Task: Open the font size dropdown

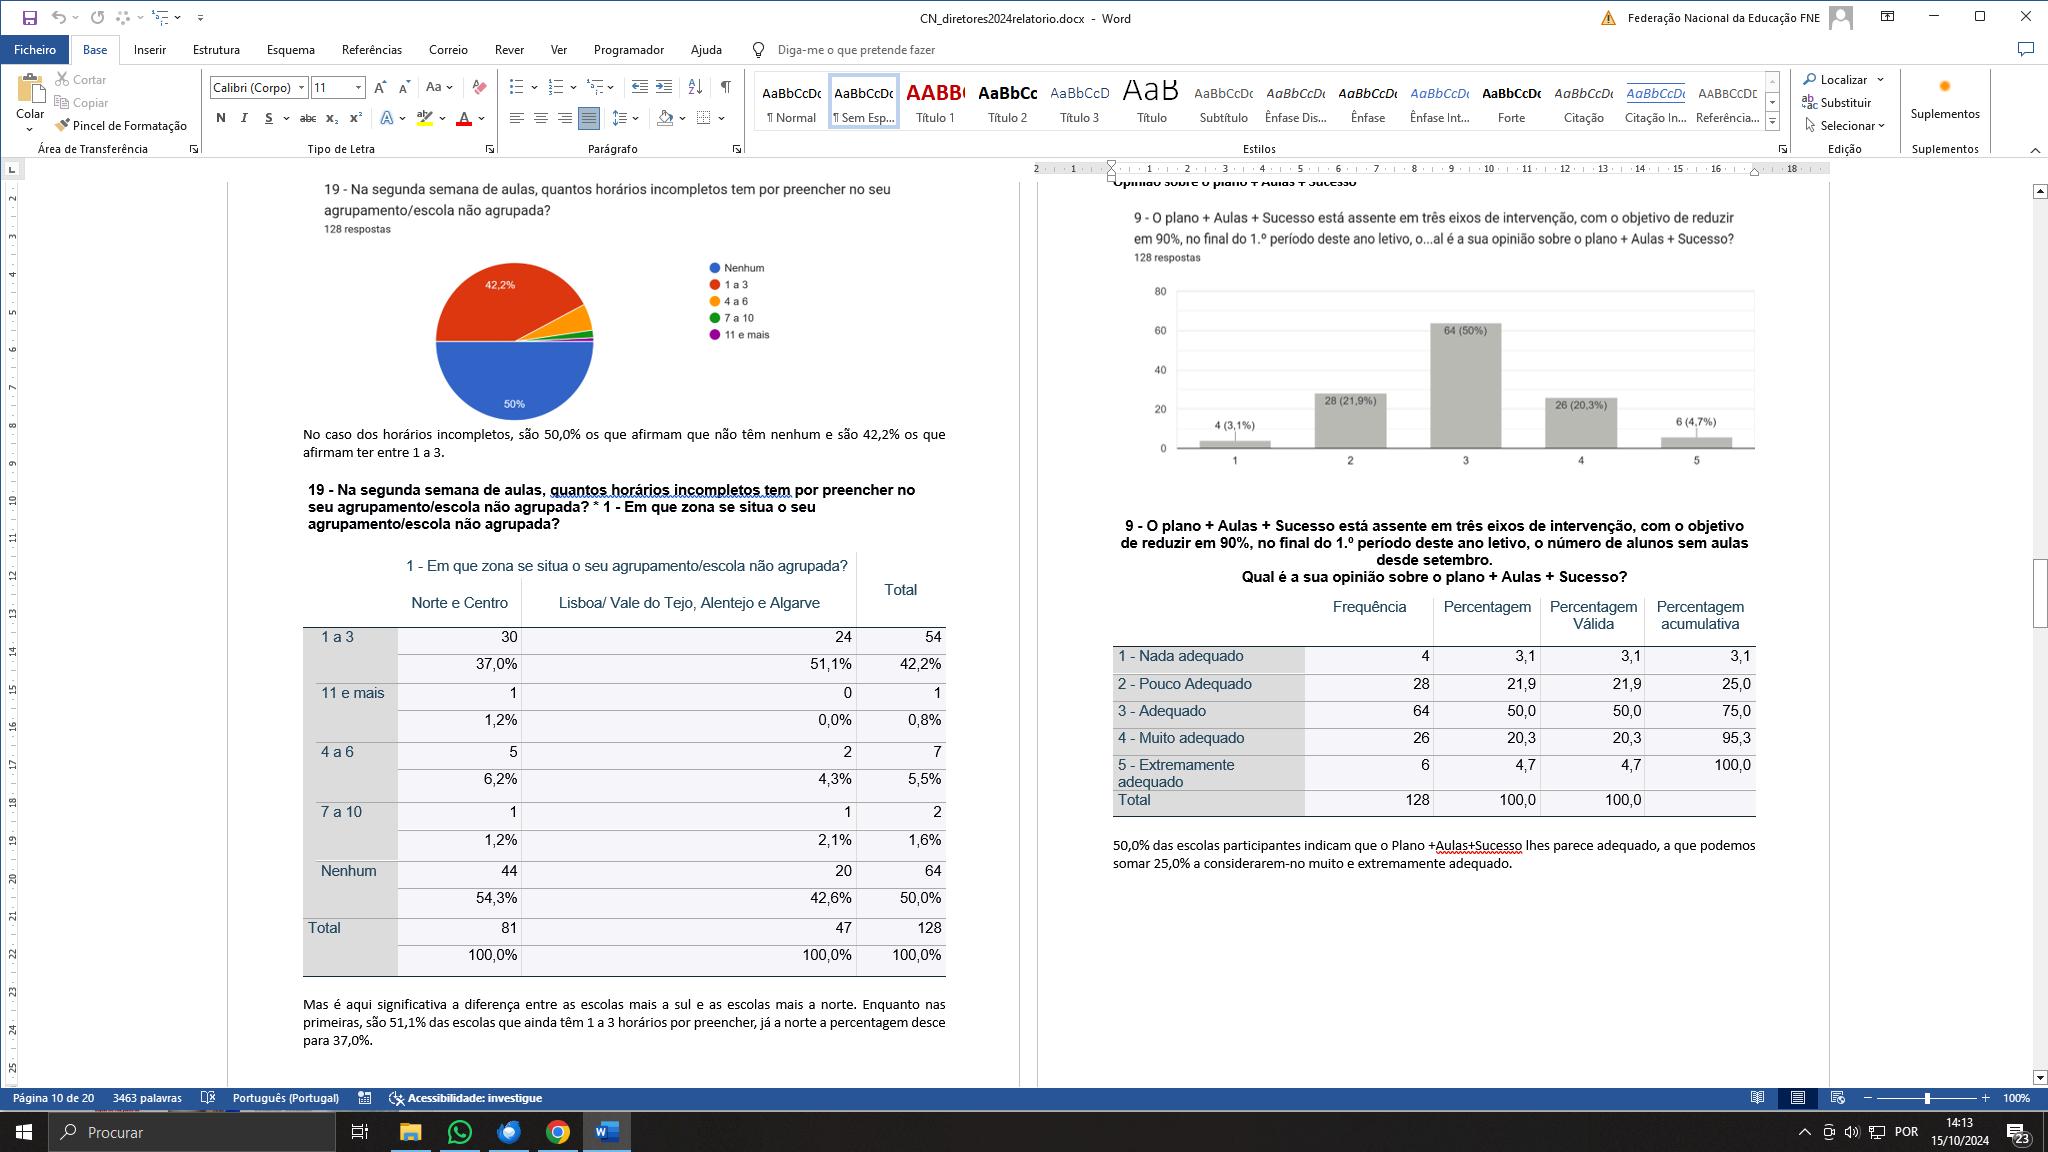Action: pyautogui.click(x=358, y=88)
